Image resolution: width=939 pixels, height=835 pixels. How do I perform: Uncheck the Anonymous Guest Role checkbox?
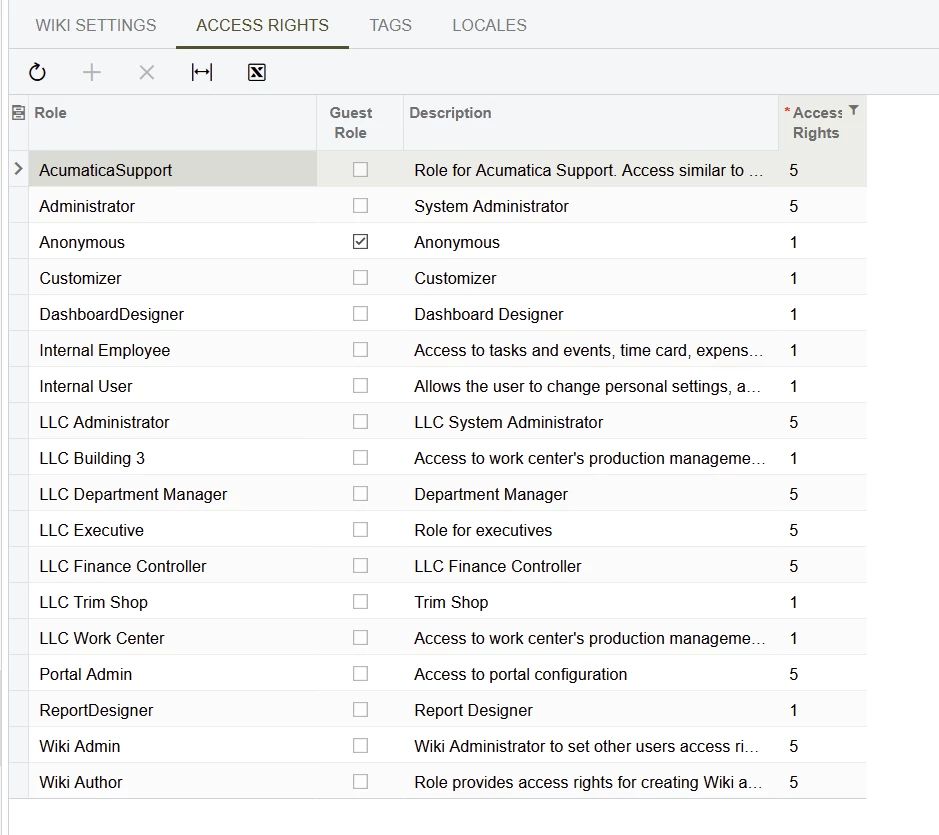[360, 242]
